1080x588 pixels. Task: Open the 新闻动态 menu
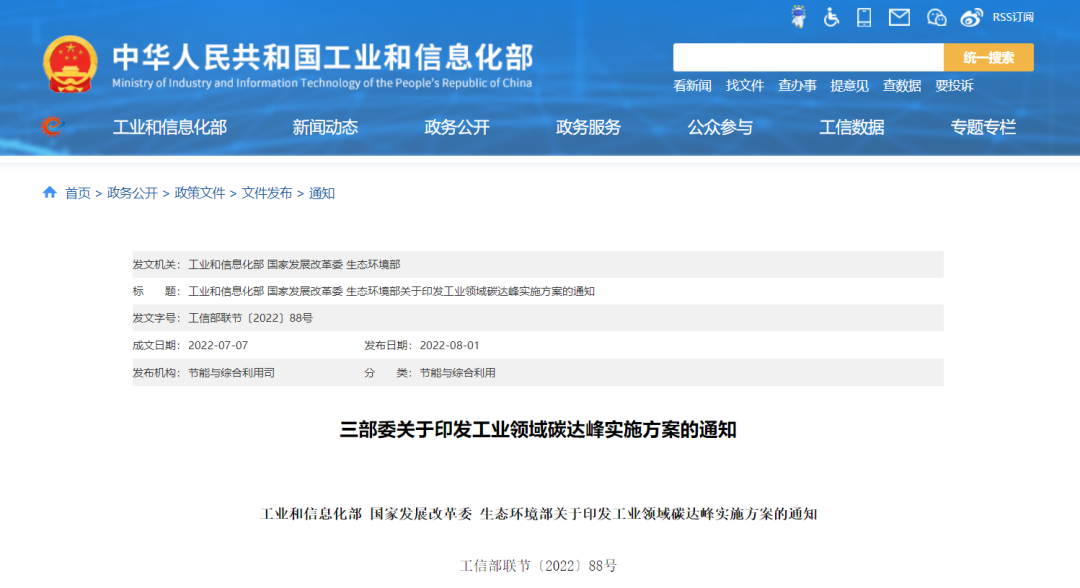[x=323, y=127]
